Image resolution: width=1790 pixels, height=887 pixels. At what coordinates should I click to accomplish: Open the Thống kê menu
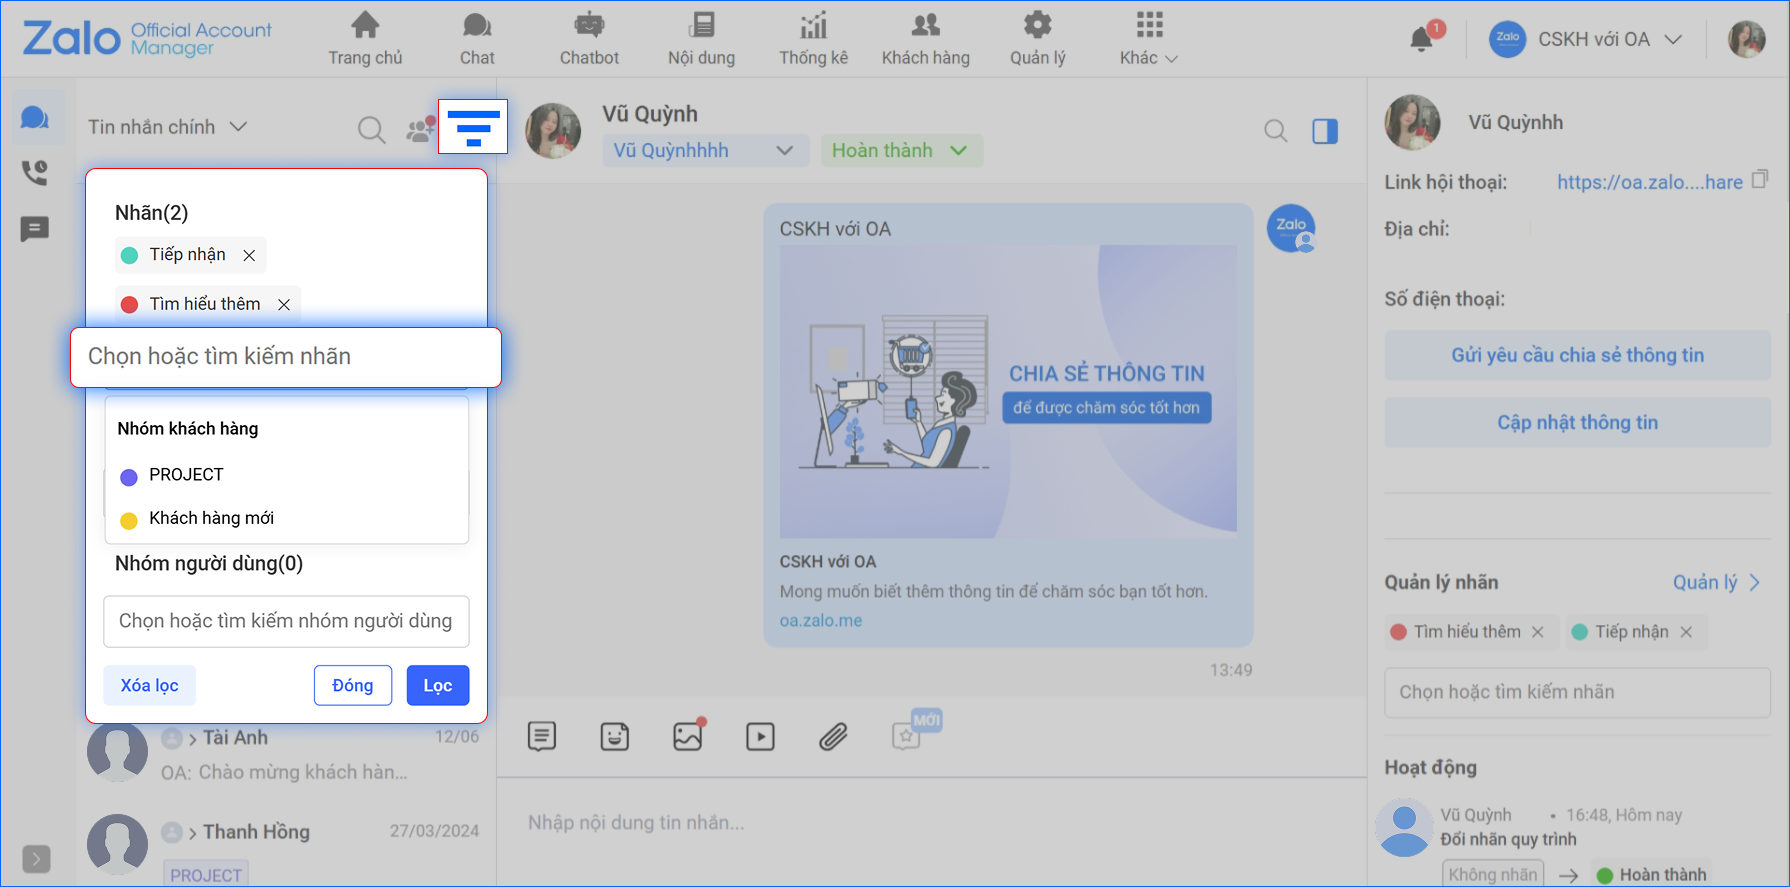(813, 39)
